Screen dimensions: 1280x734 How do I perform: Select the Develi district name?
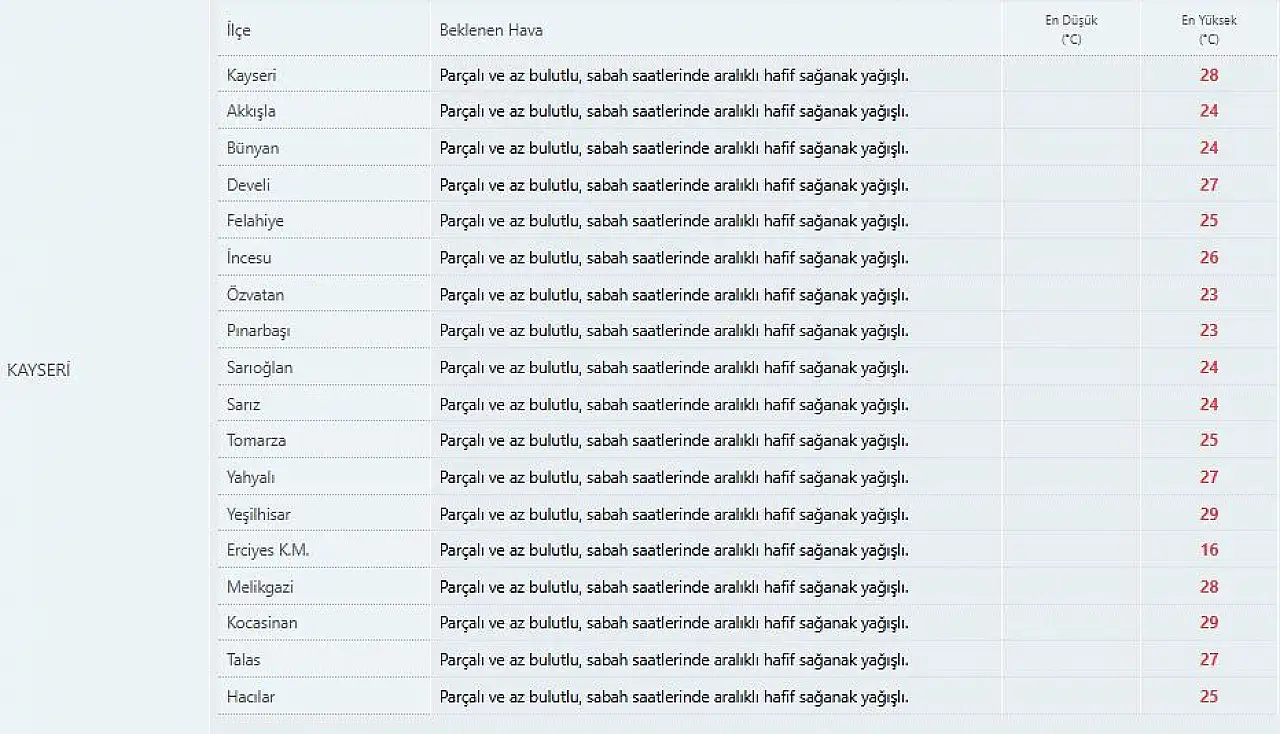[x=248, y=185]
